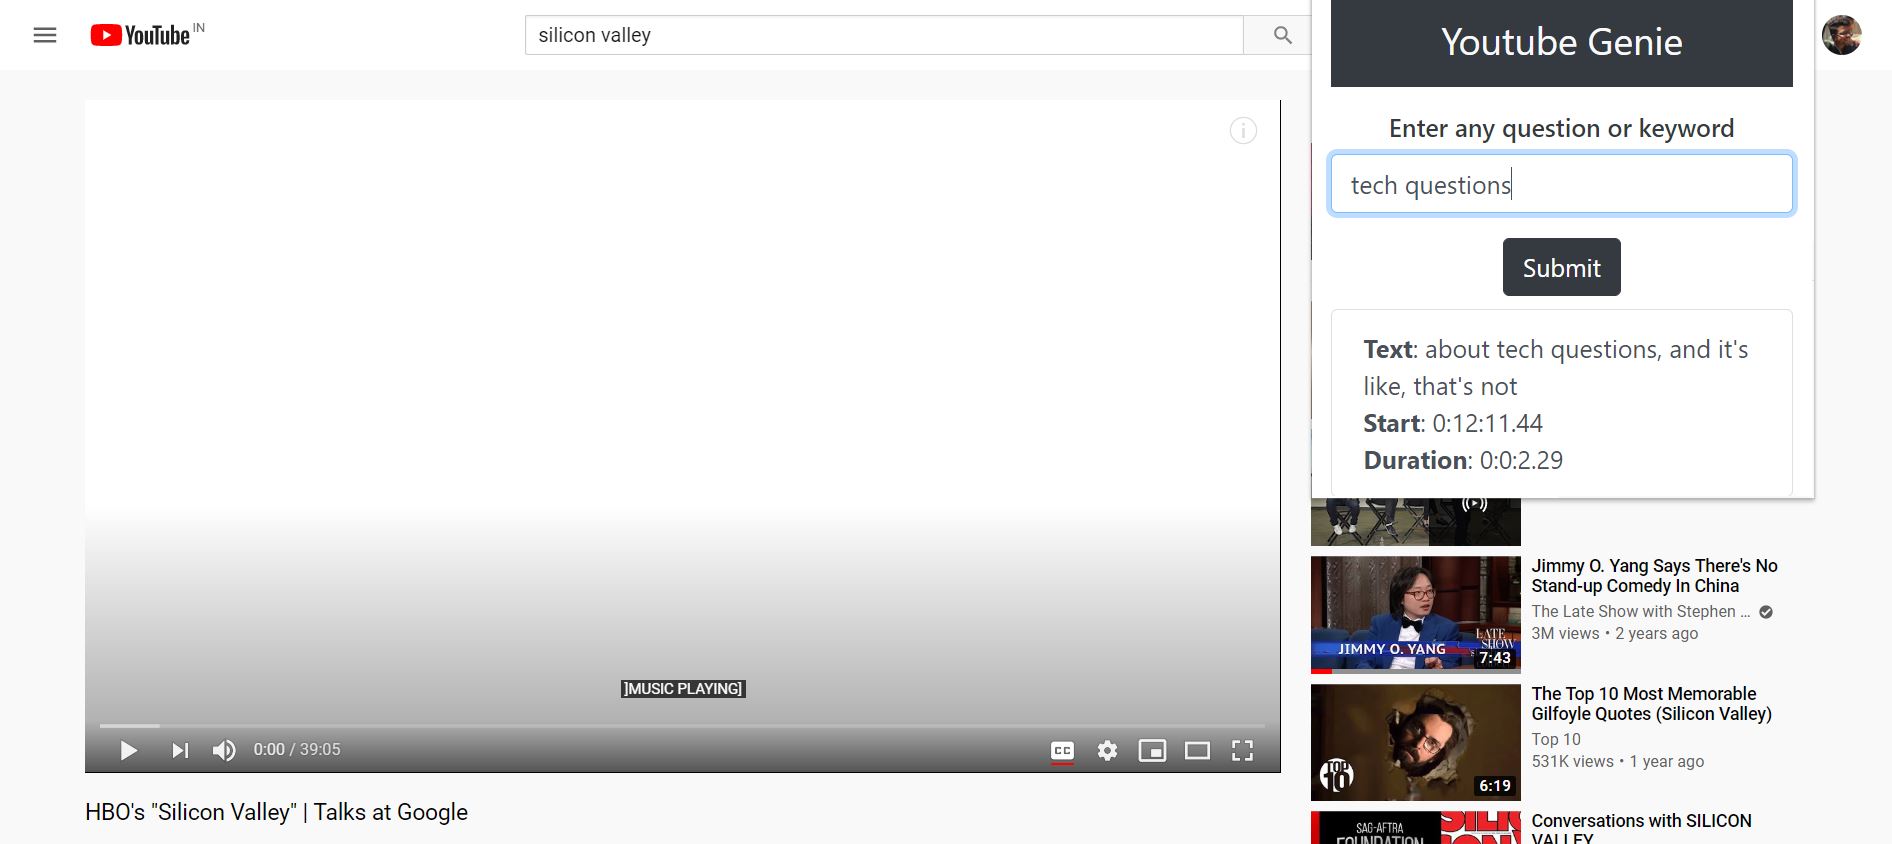Viewport: 1892px width, 844px height.
Task: Submit the Youtube Genie query
Action: coord(1561,267)
